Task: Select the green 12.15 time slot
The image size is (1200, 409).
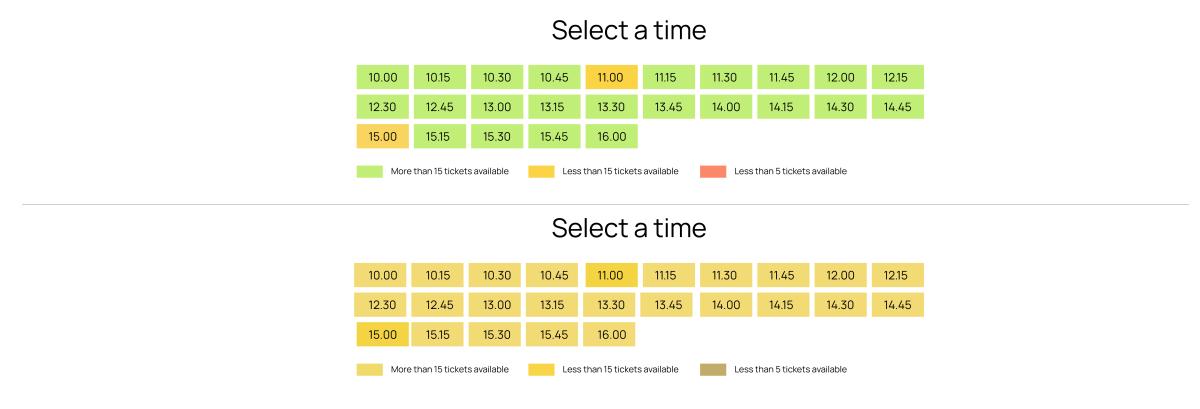Action: coord(897,77)
